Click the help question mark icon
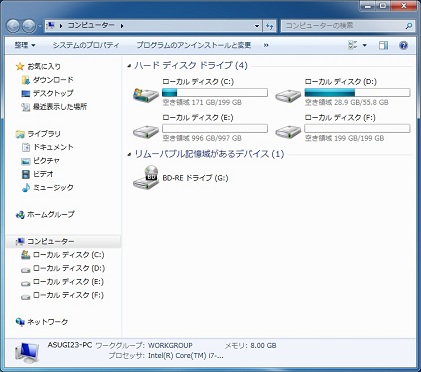 pyautogui.click(x=403, y=45)
